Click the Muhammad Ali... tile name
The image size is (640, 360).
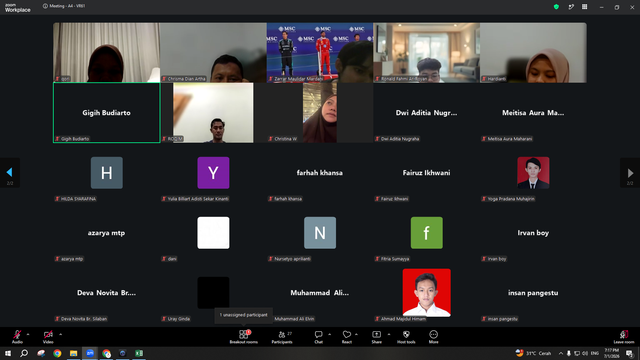[x=320, y=293]
